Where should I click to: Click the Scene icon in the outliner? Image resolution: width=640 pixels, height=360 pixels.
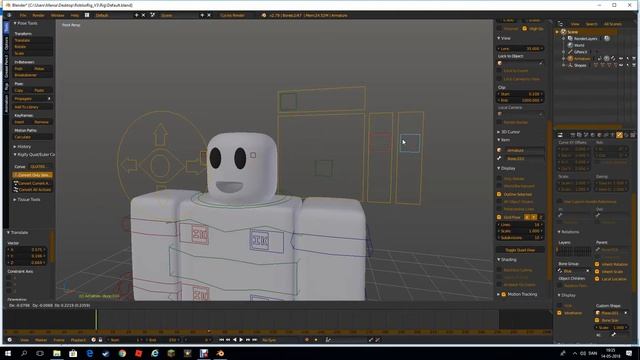[x=564, y=31]
